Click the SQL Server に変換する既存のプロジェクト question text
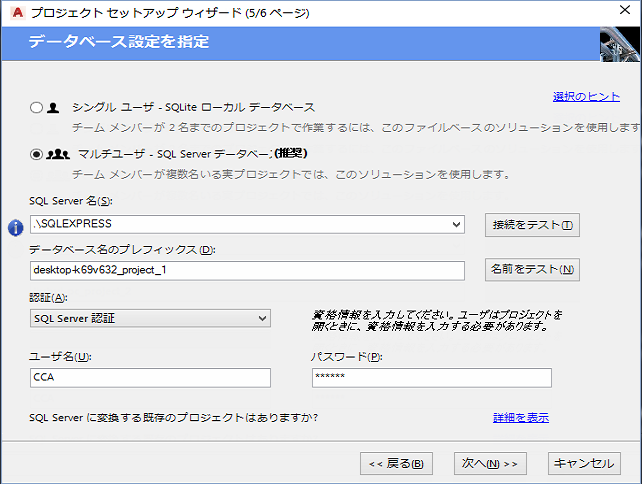This screenshot has width=642, height=484. (174, 418)
